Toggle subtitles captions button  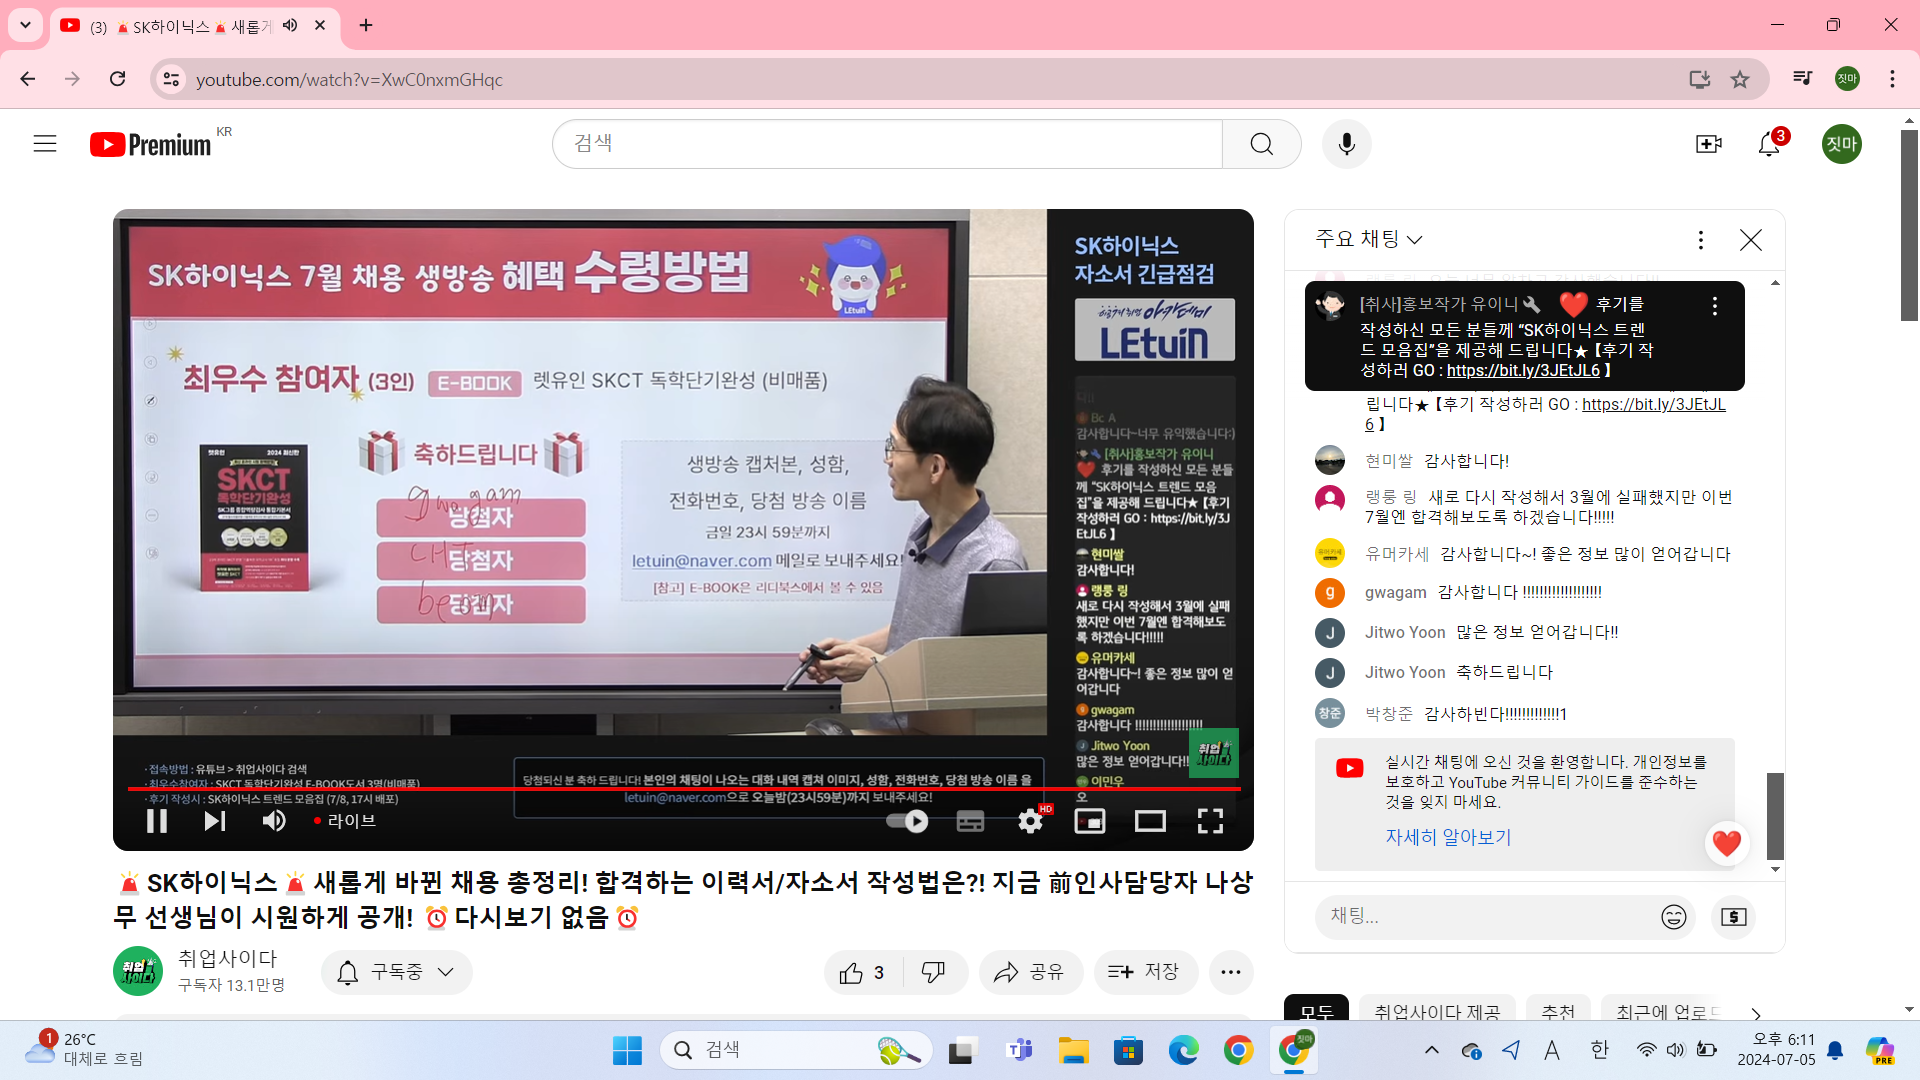[x=970, y=821]
